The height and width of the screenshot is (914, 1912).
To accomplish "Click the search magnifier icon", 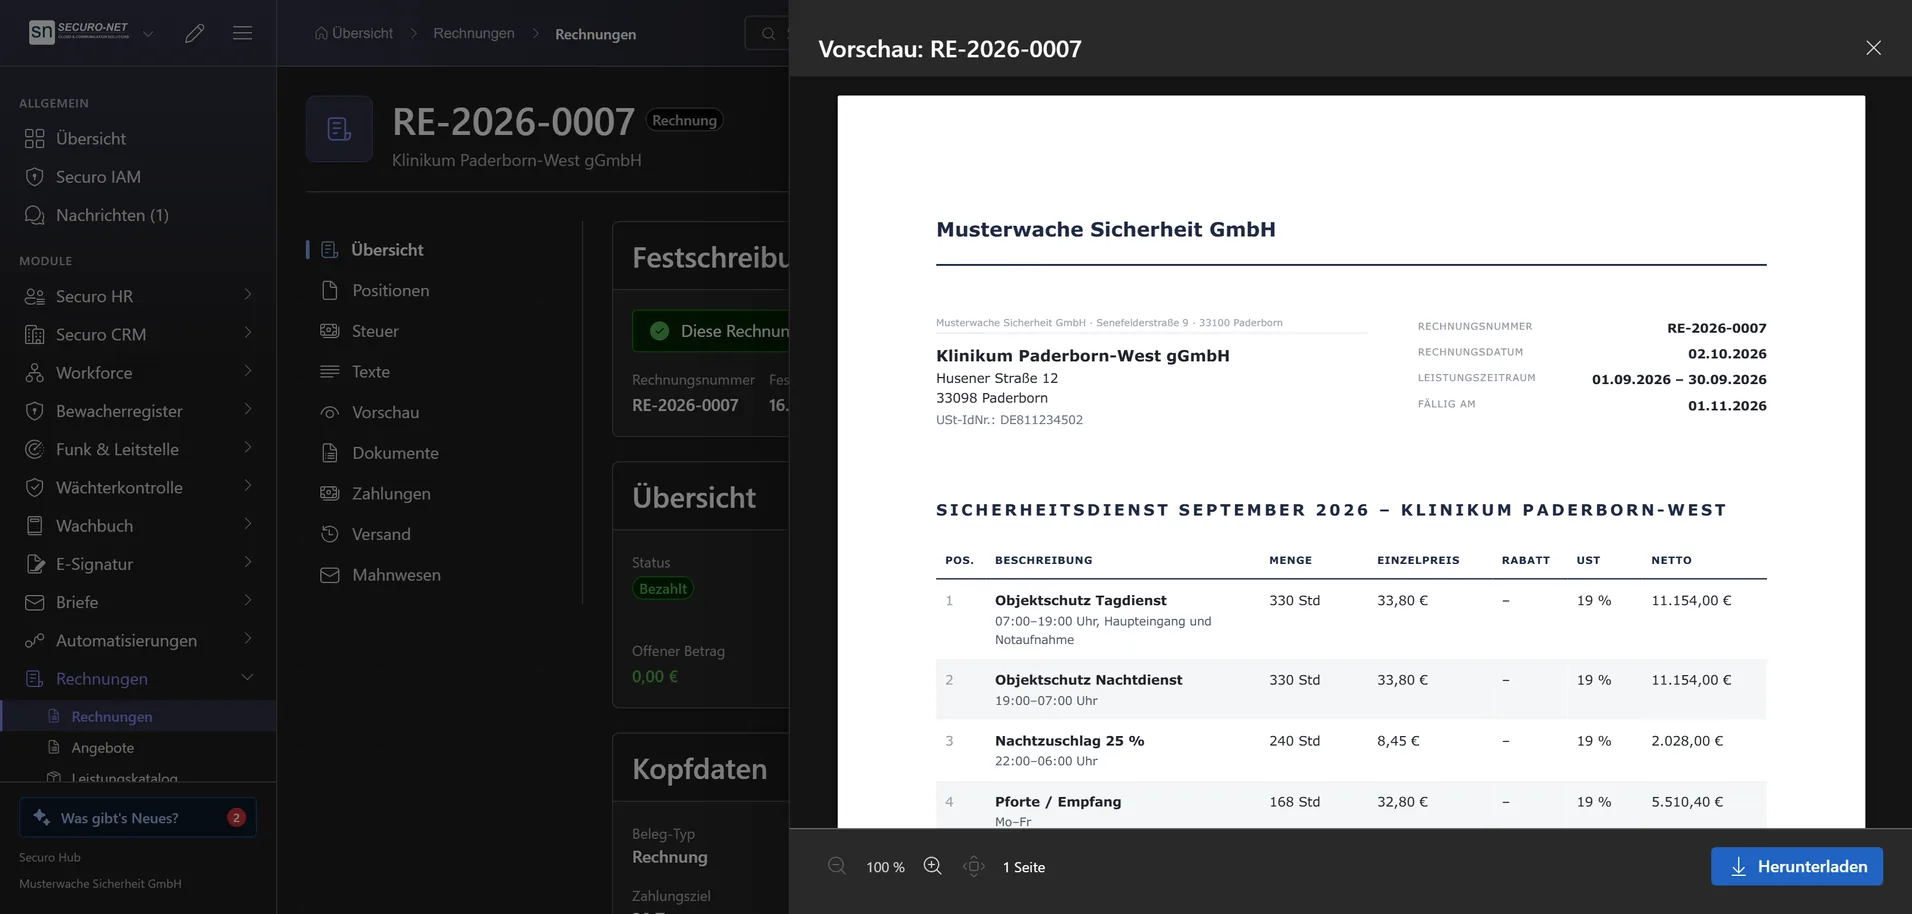I will [x=768, y=34].
